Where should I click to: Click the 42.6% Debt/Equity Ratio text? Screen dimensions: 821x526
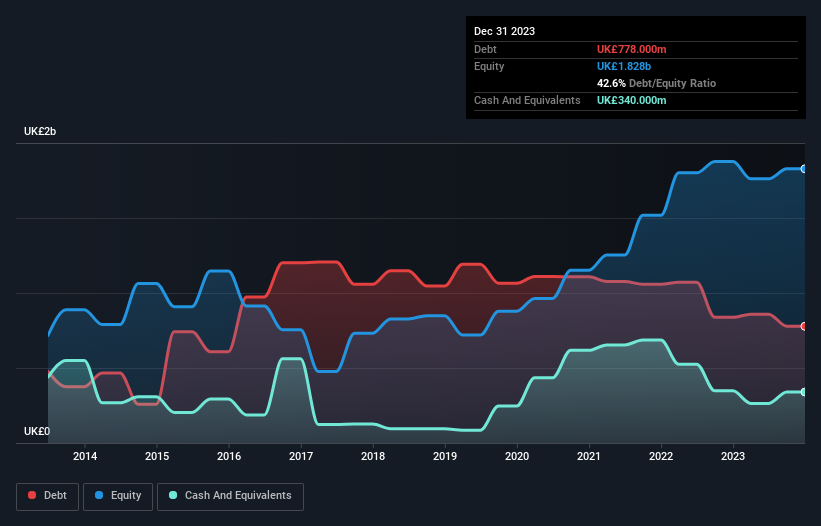coord(656,83)
